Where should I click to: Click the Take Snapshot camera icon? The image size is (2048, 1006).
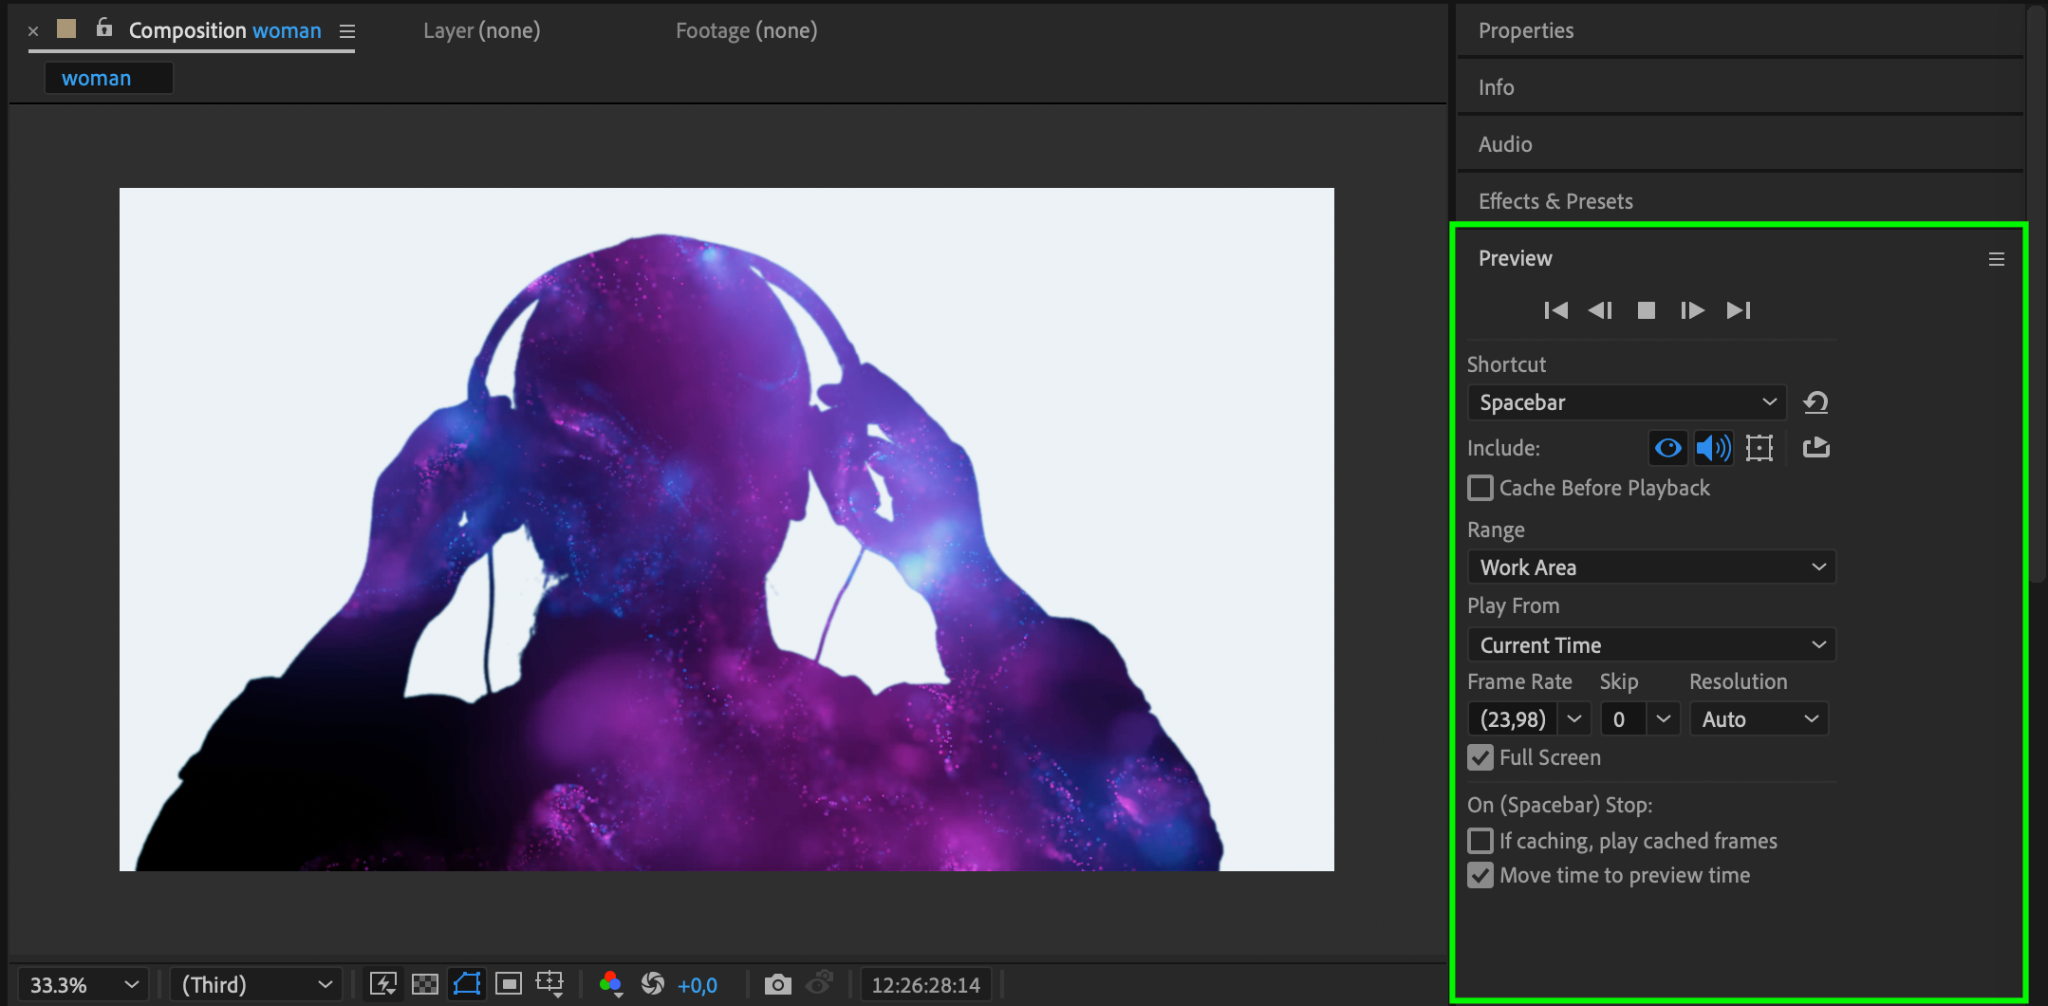(777, 985)
